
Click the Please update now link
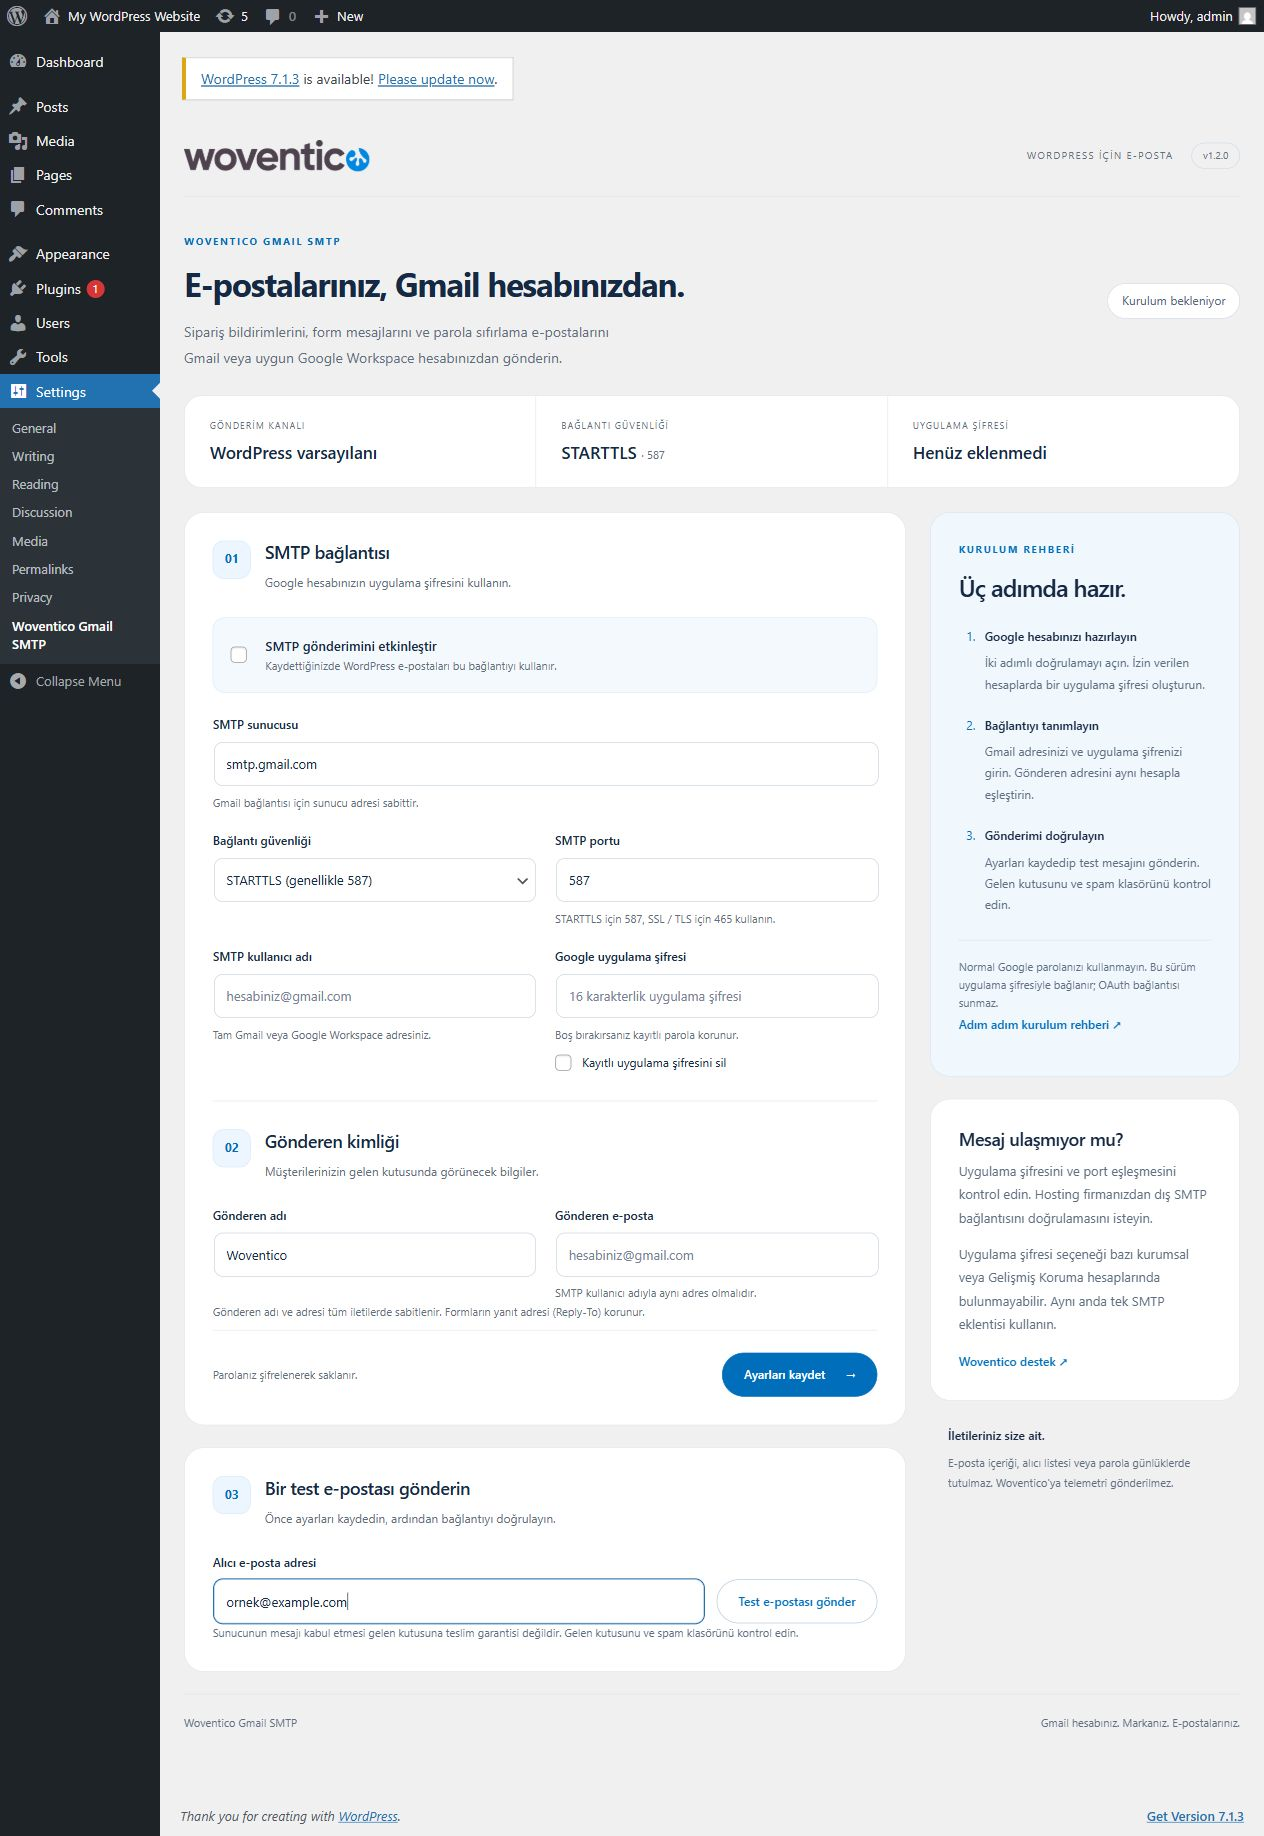click(436, 79)
